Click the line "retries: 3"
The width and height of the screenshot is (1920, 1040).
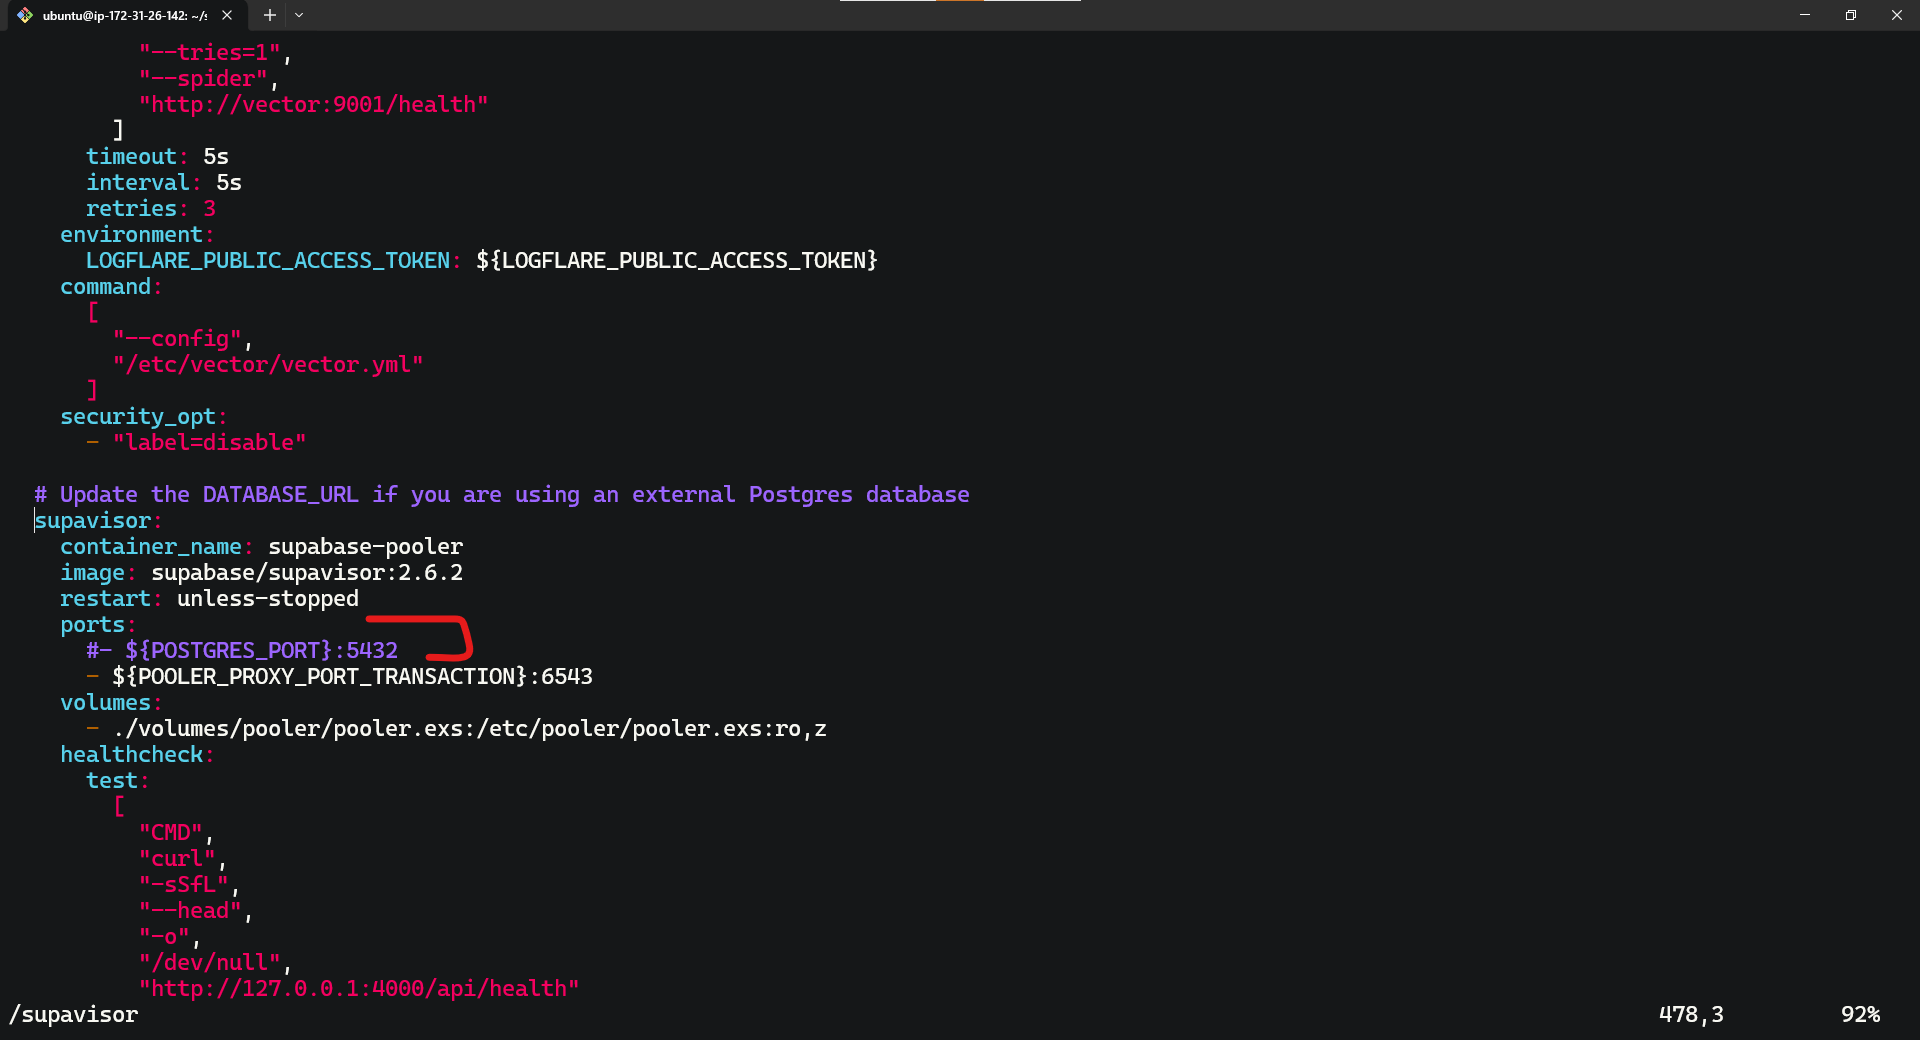coord(151,209)
